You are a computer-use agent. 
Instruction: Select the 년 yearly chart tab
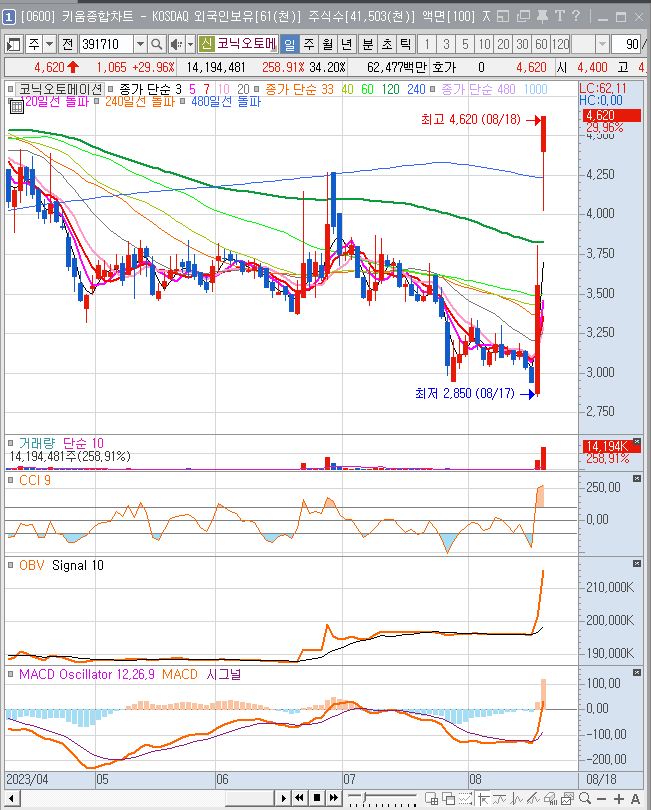tap(347, 44)
